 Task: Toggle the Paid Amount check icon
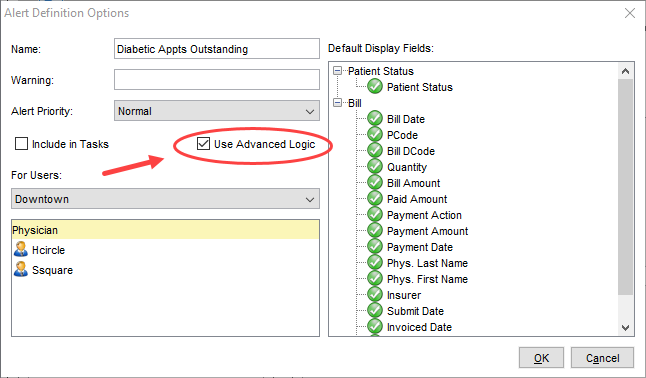[x=375, y=199]
